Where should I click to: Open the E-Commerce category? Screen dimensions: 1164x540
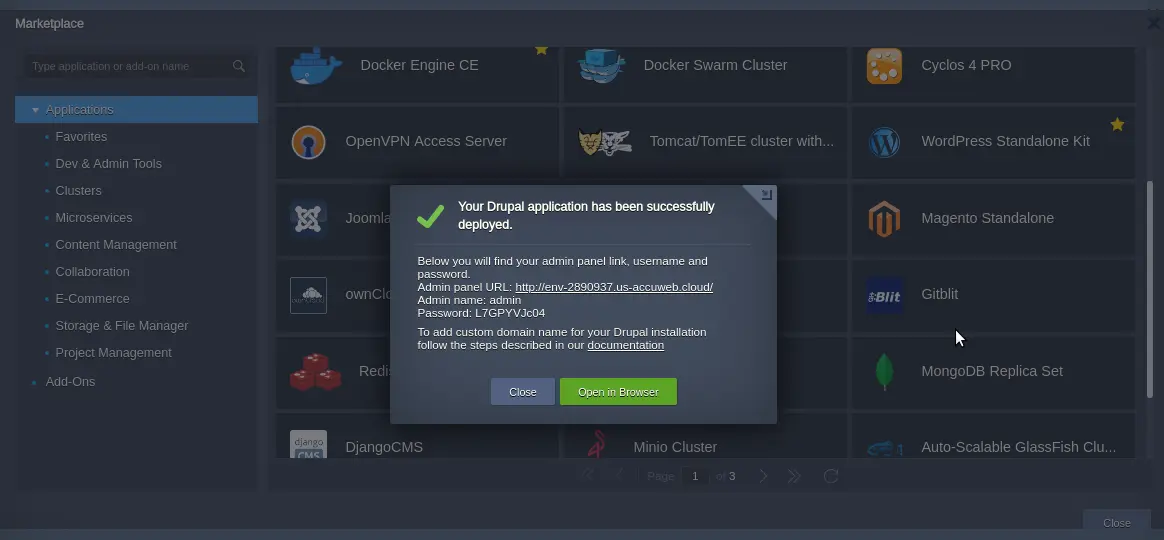click(92, 299)
